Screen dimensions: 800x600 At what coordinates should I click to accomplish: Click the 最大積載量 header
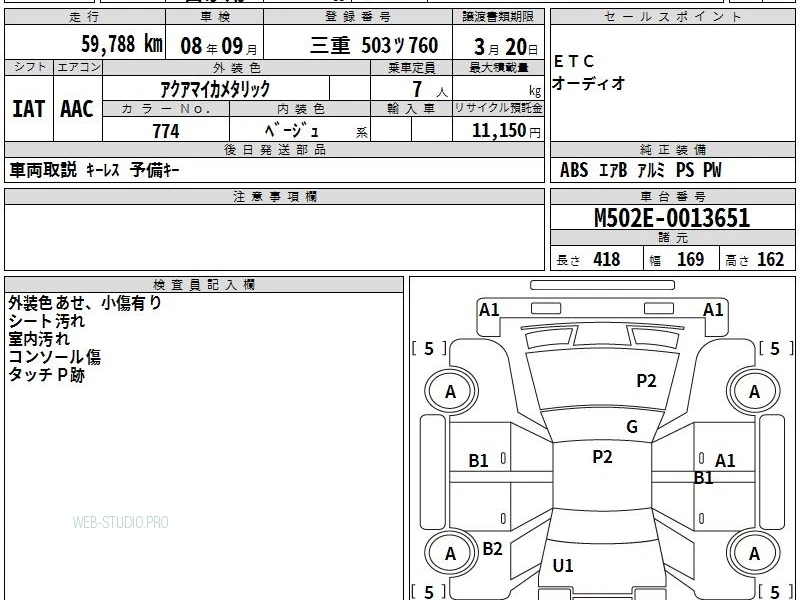pos(498,68)
